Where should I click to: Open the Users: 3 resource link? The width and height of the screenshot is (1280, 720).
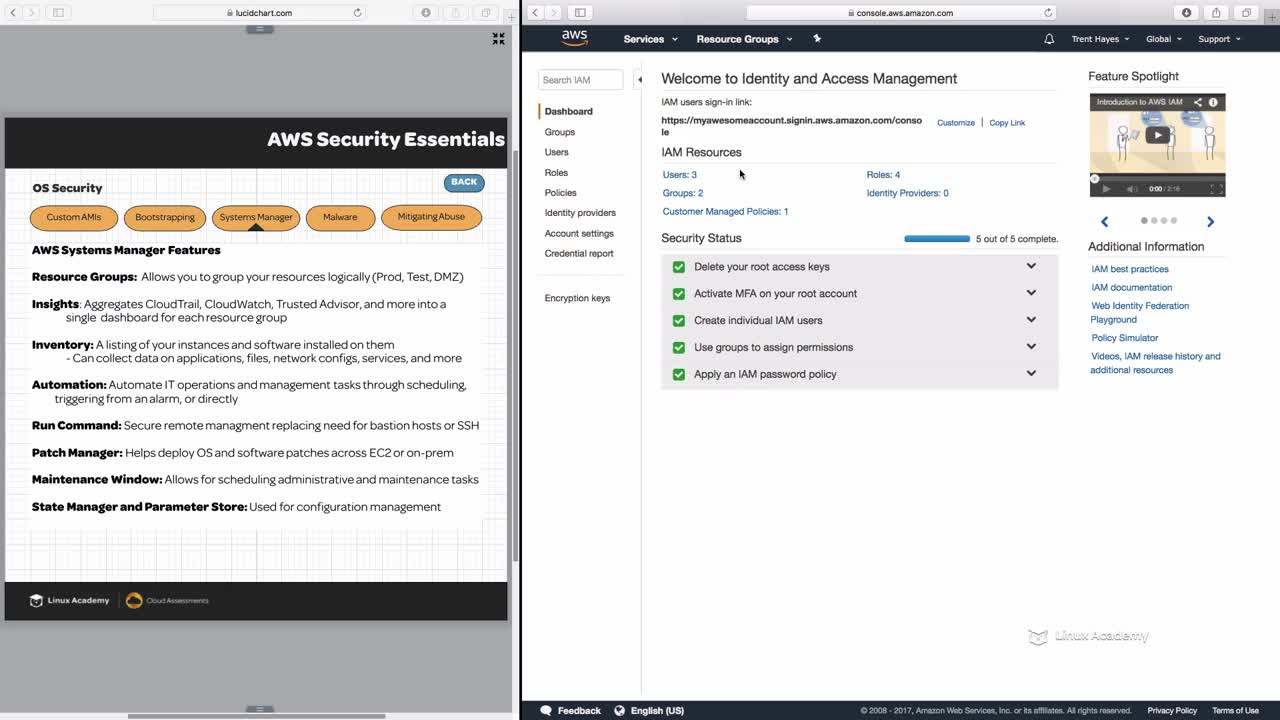[680, 175]
